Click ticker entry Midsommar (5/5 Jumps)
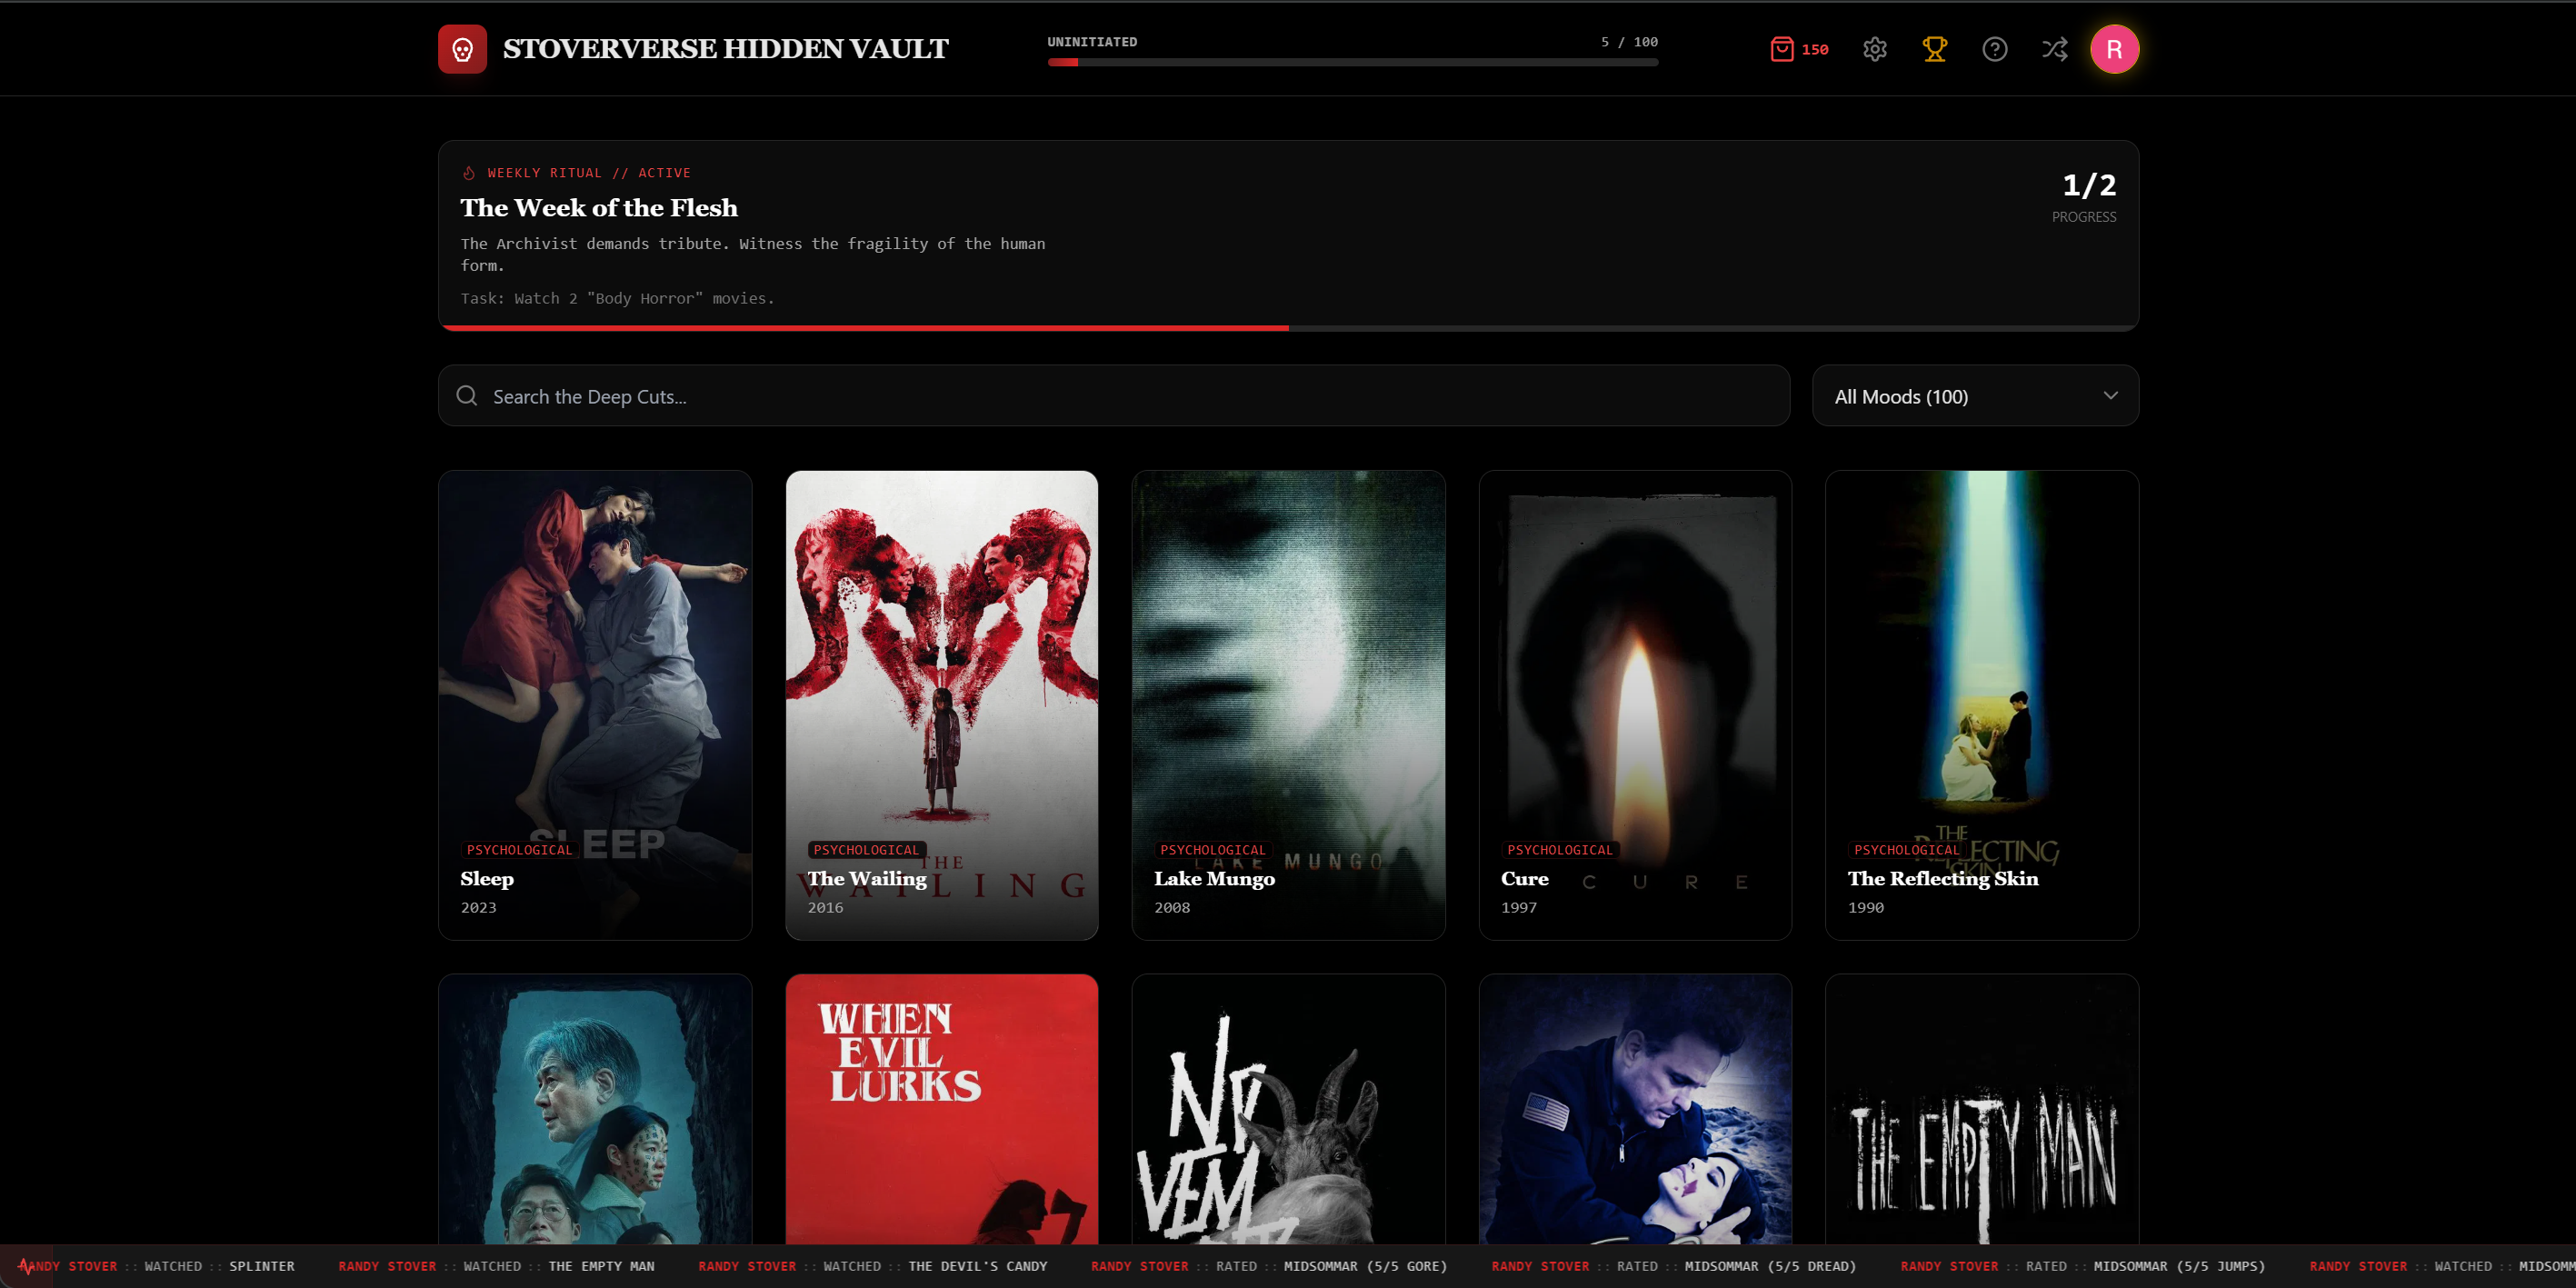Viewport: 2576px width, 1288px height. (2082, 1266)
